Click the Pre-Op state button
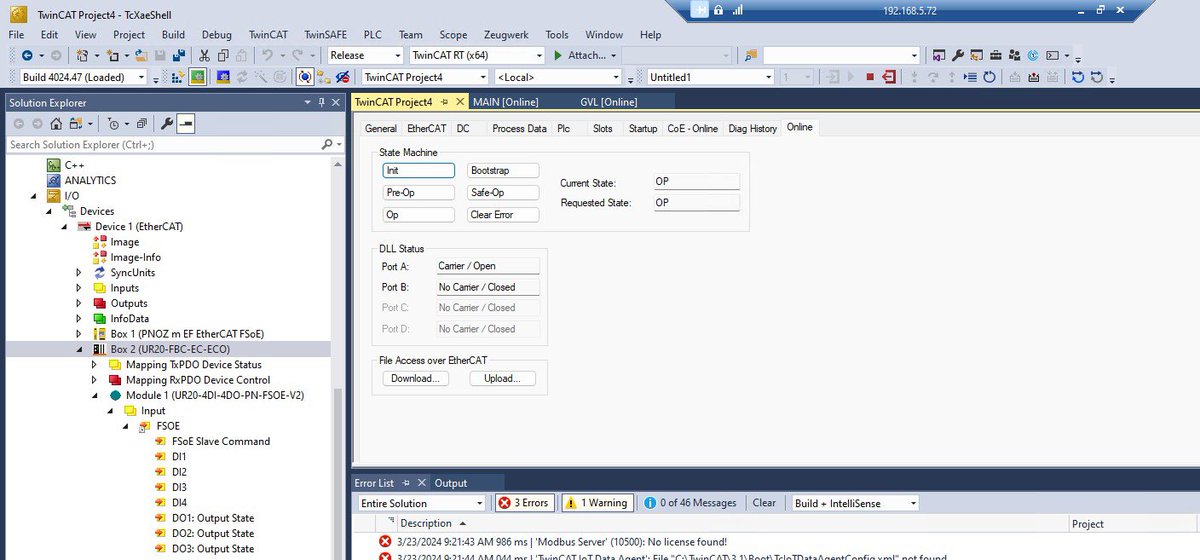1200x560 pixels. [x=419, y=192]
